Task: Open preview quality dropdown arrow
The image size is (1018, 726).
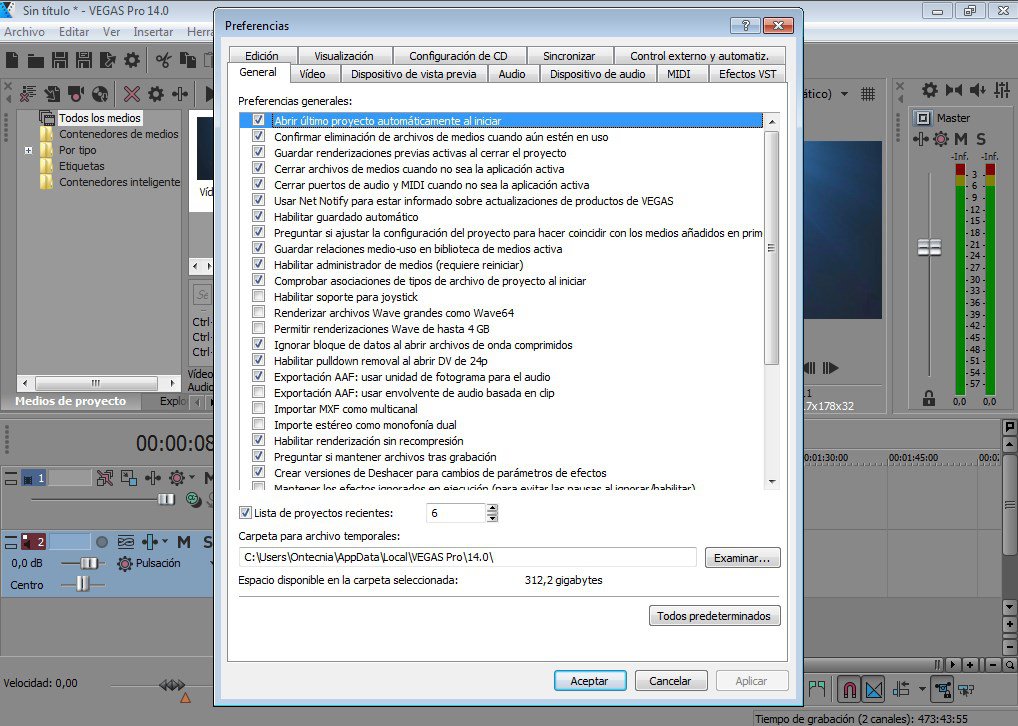Action: pos(844,94)
